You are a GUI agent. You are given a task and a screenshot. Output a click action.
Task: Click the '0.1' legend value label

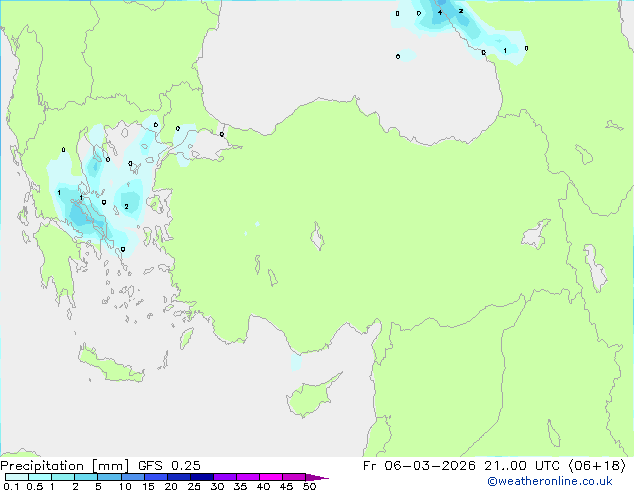[11, 486]
